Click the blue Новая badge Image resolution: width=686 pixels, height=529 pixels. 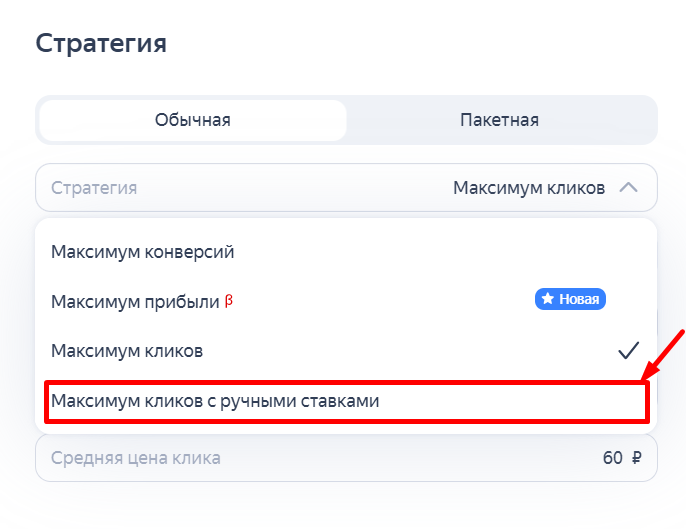point(571,299)
